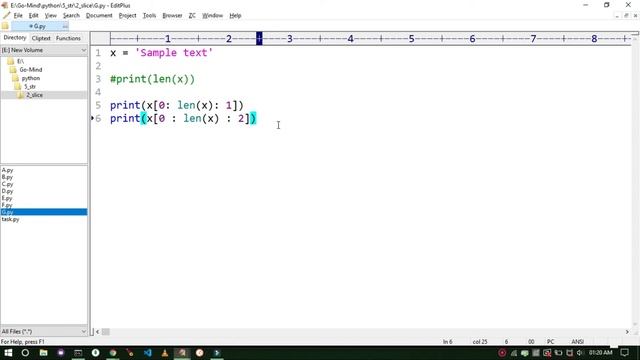Click the line number 6 in gutter
640x360 pixels.
98,118
